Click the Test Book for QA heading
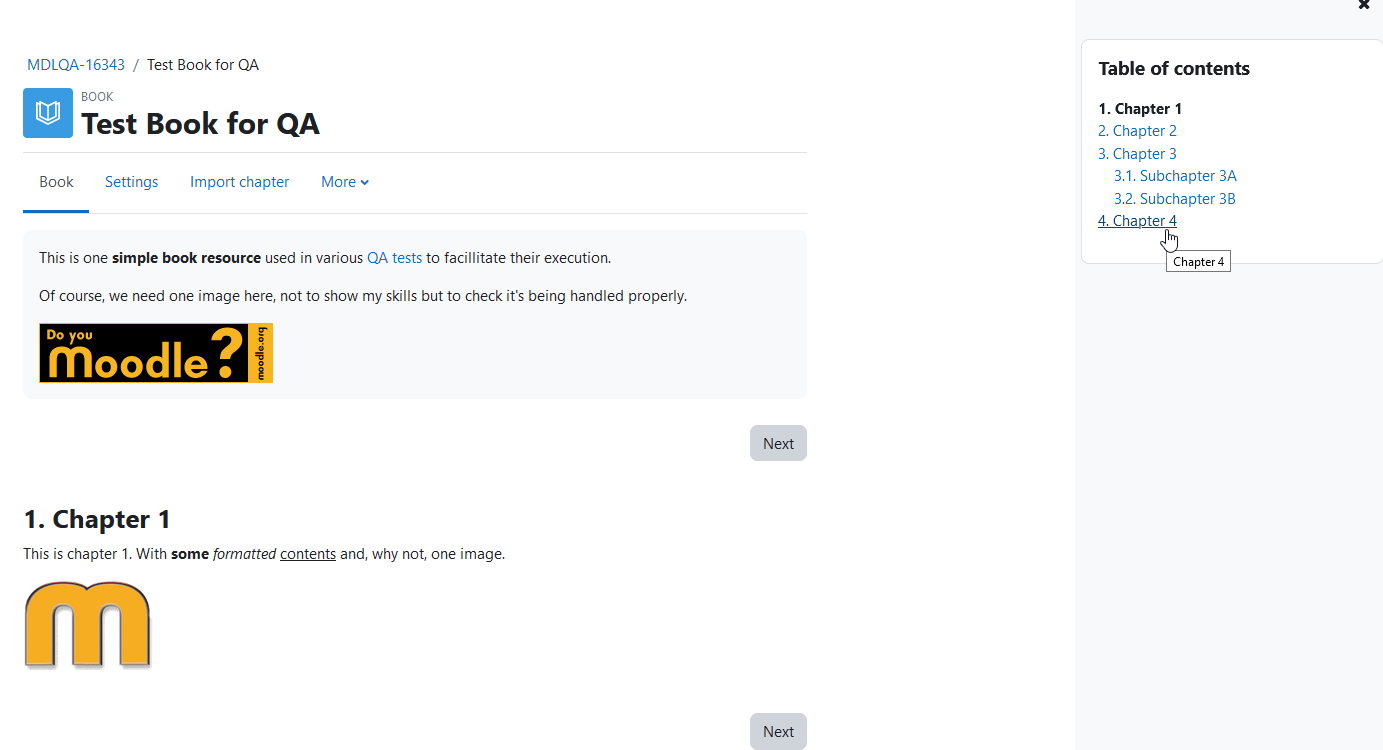Image resolution: width=1383 pixels, height=750 pixels. (200, 124)
